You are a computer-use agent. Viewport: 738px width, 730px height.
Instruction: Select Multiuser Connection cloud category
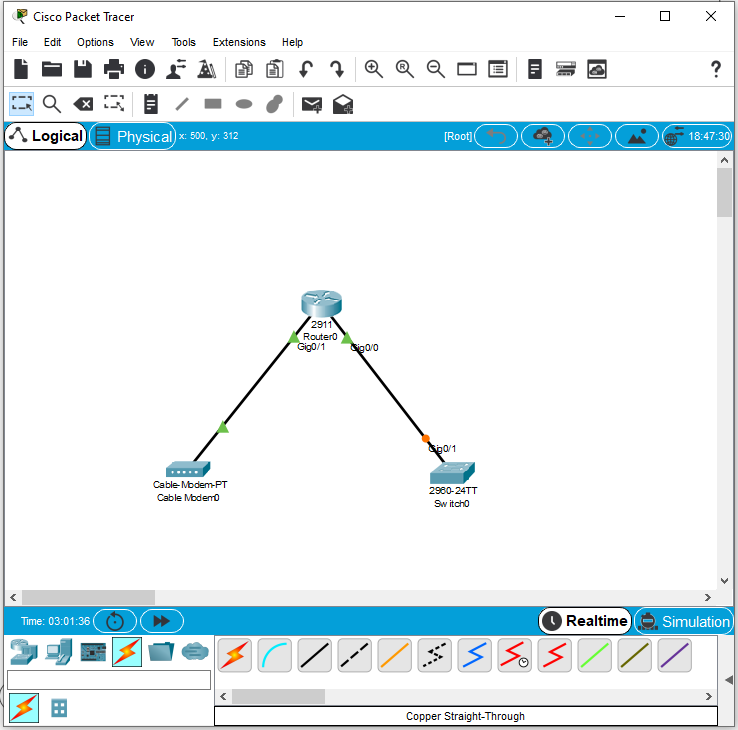[195, 652]
